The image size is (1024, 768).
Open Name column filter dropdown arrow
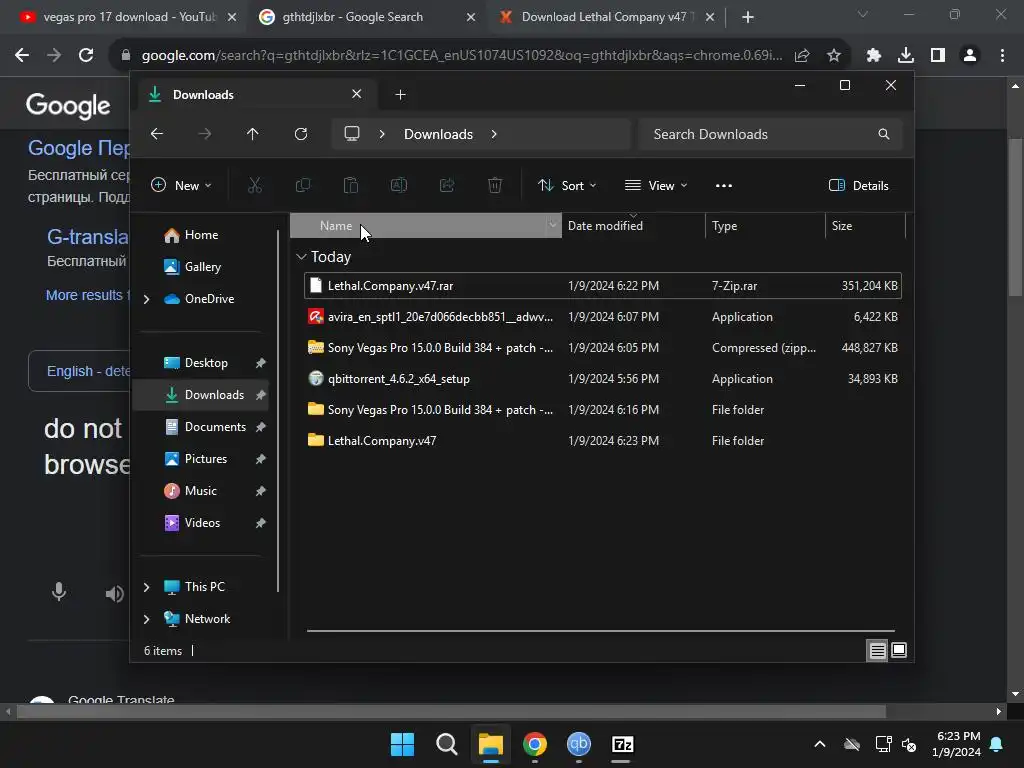(x=552, y=225)
